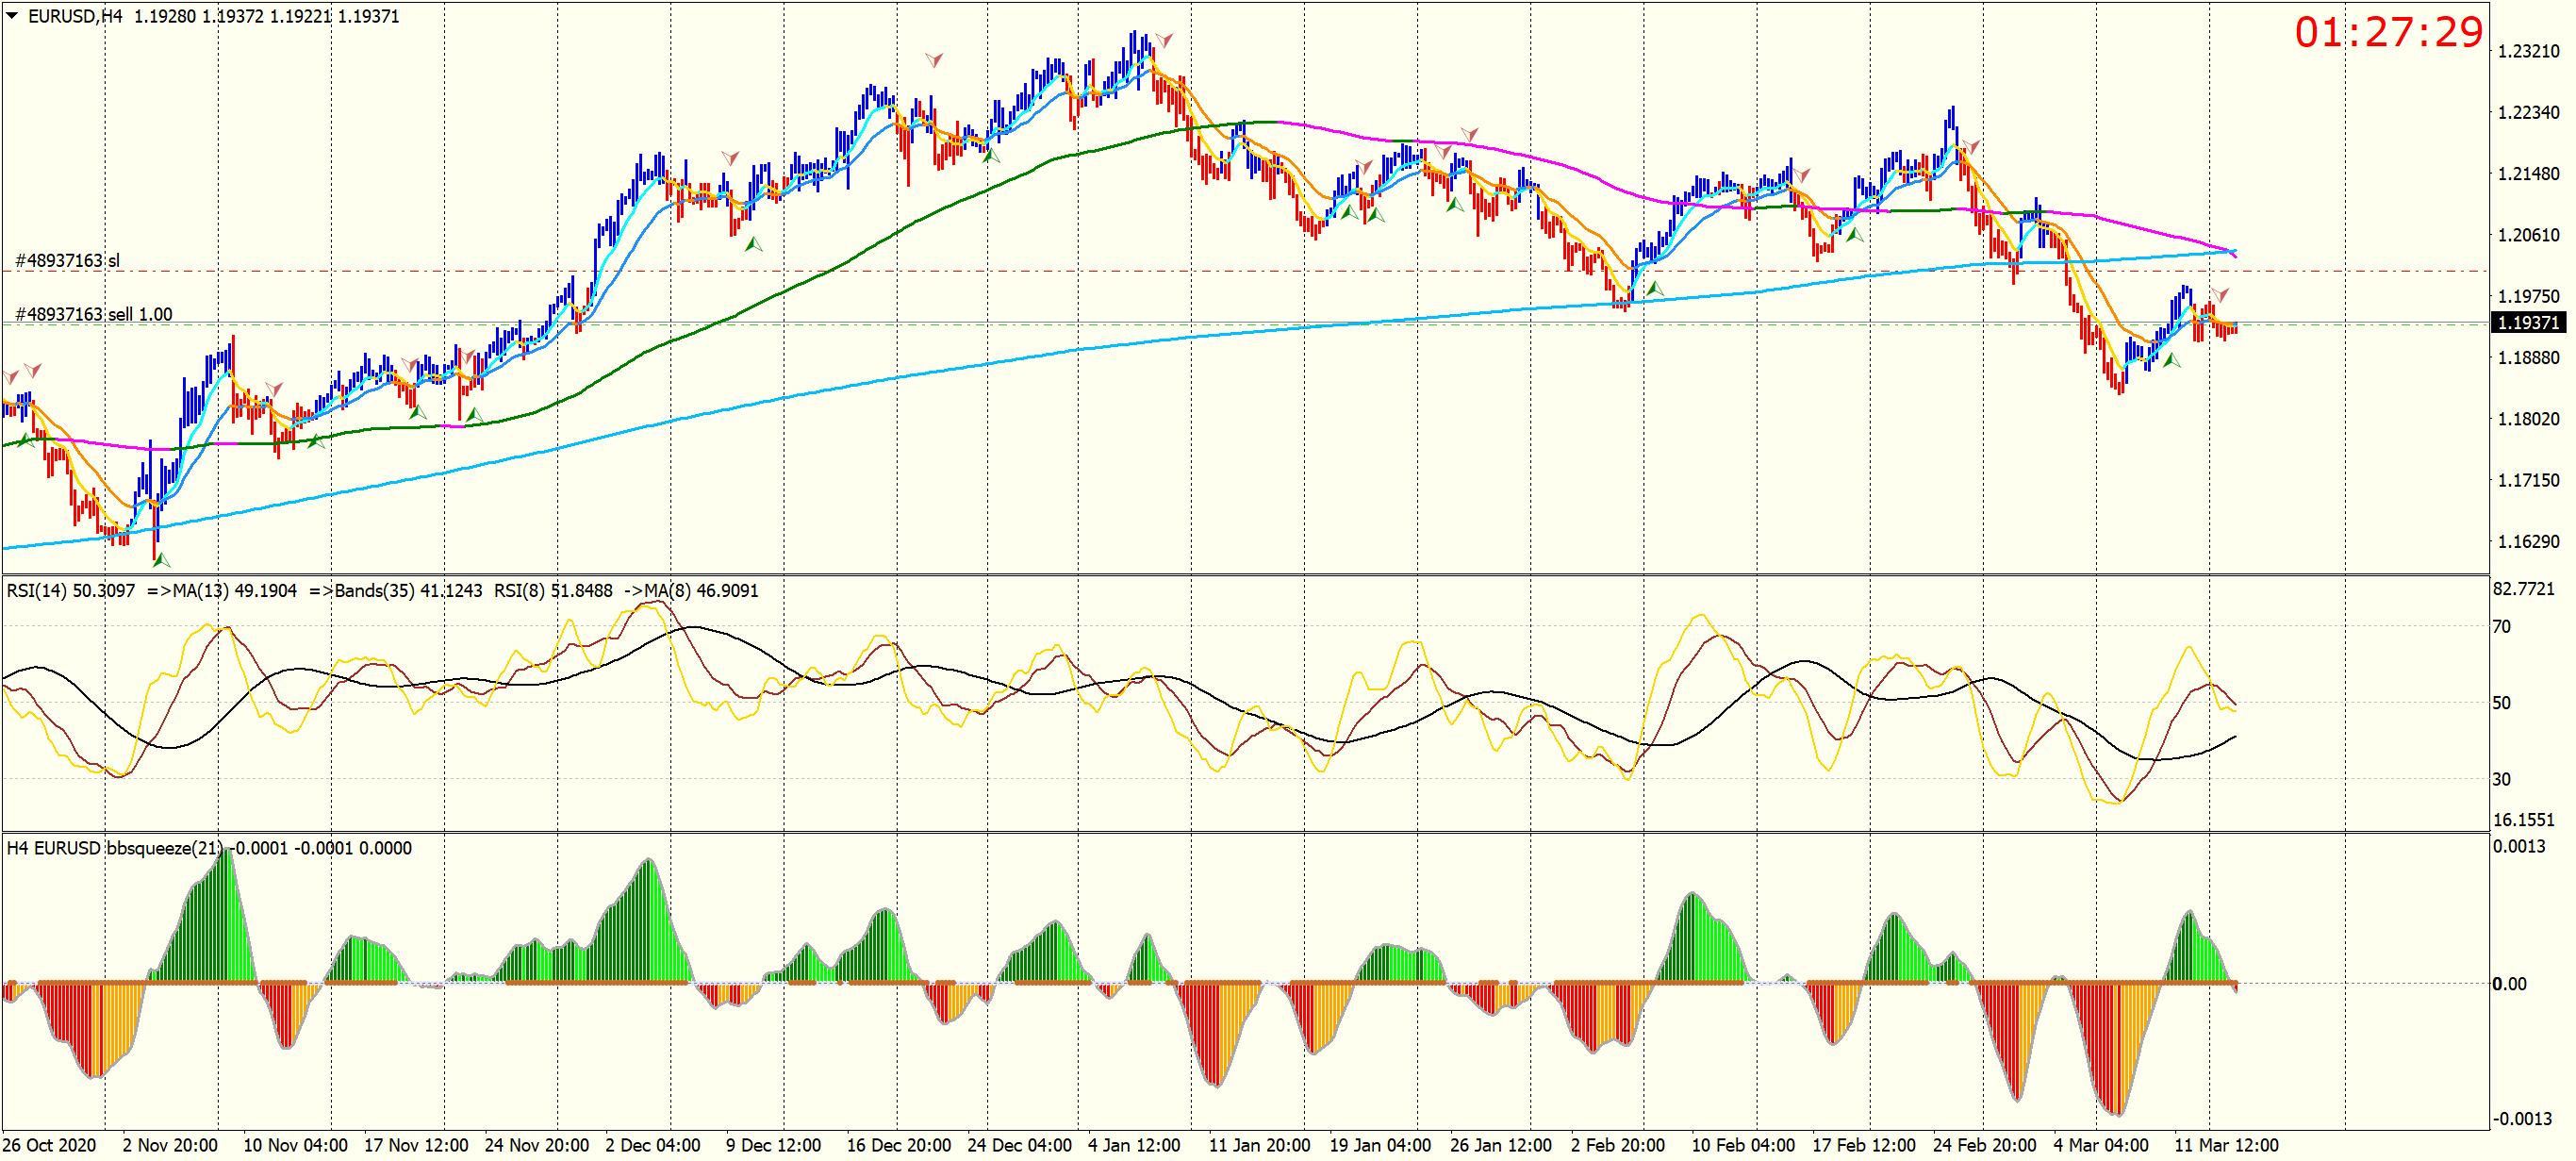Screen dimensions: 2576x1161
Task: Click the rightmost green up arrow signal
Action: [2171, 360]
